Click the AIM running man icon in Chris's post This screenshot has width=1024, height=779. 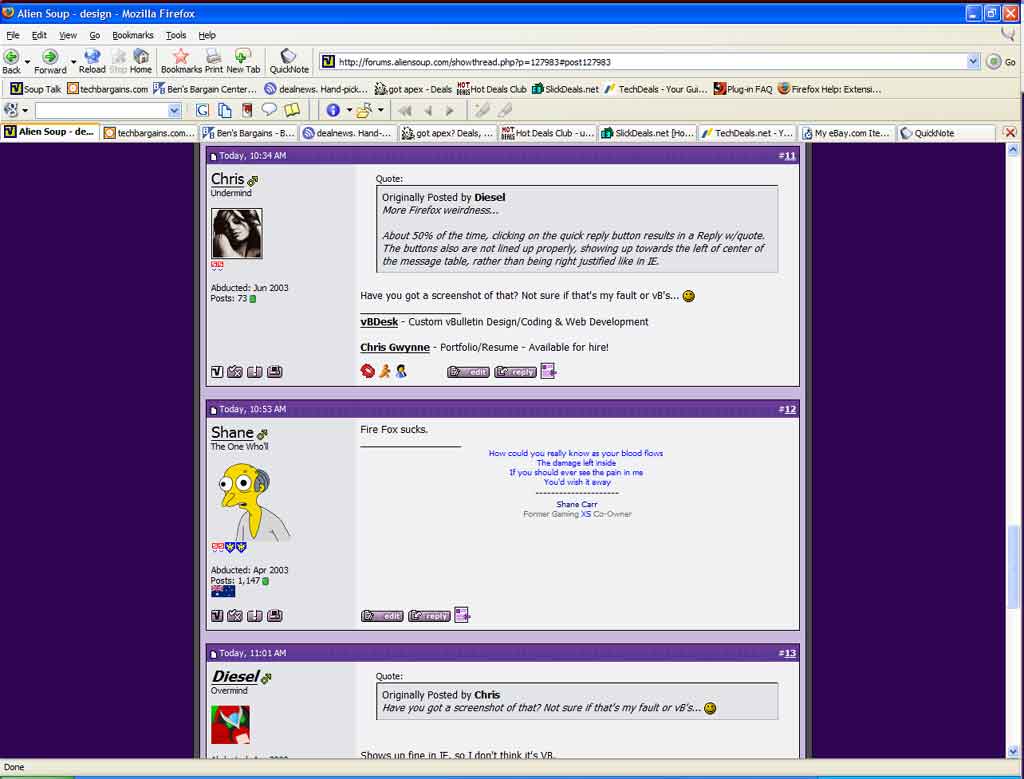pyautogui.click(x=385, y=371)
